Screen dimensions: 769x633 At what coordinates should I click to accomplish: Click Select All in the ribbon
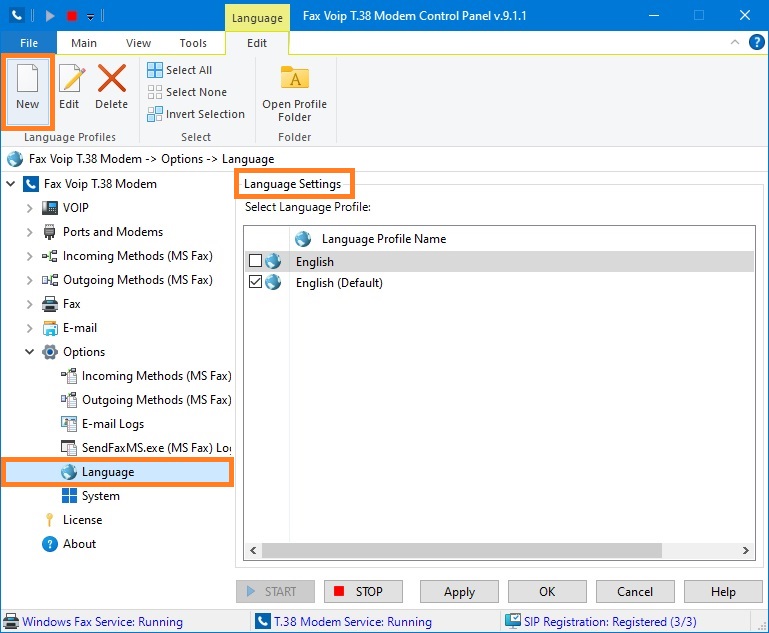179,70
